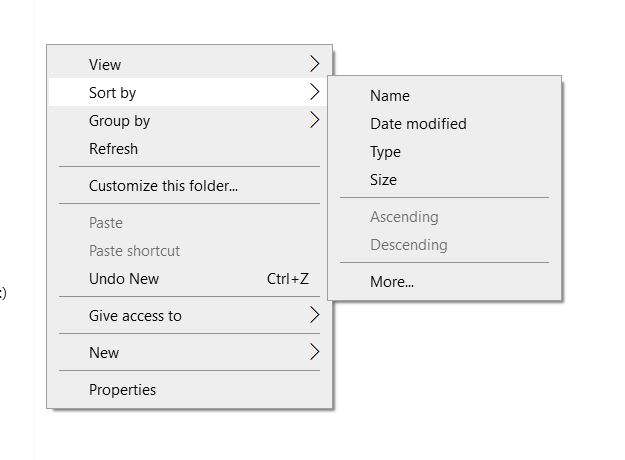Open folder Properties

(122, 390)
